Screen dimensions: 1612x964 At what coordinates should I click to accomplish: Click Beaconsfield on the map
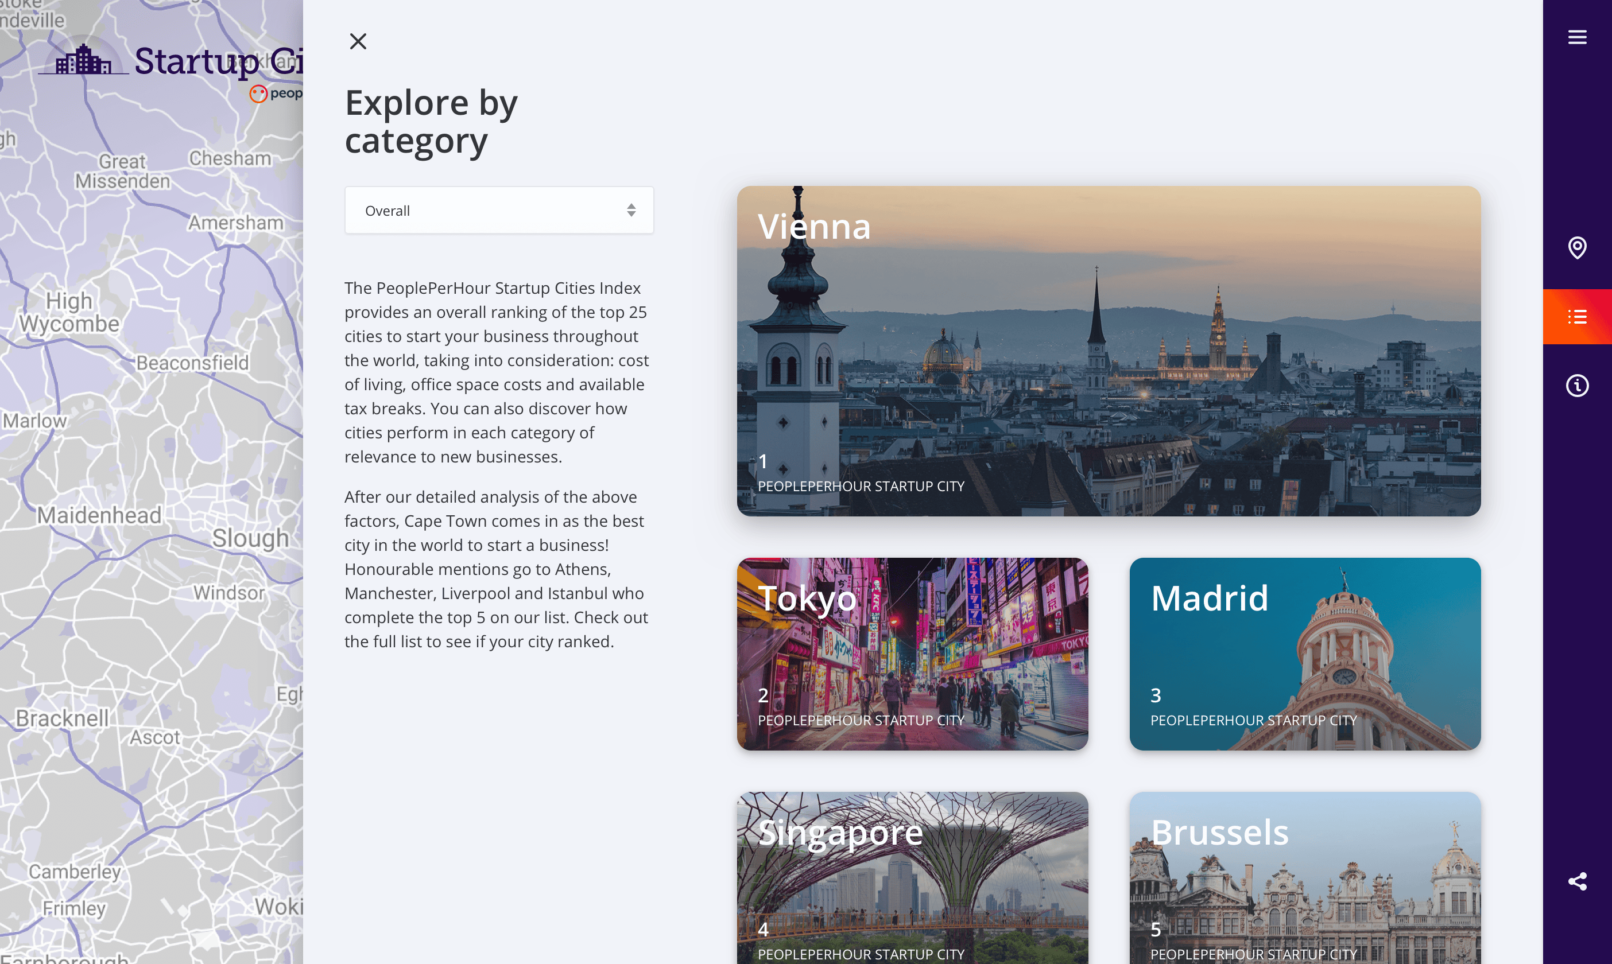[x=192, y=363]
